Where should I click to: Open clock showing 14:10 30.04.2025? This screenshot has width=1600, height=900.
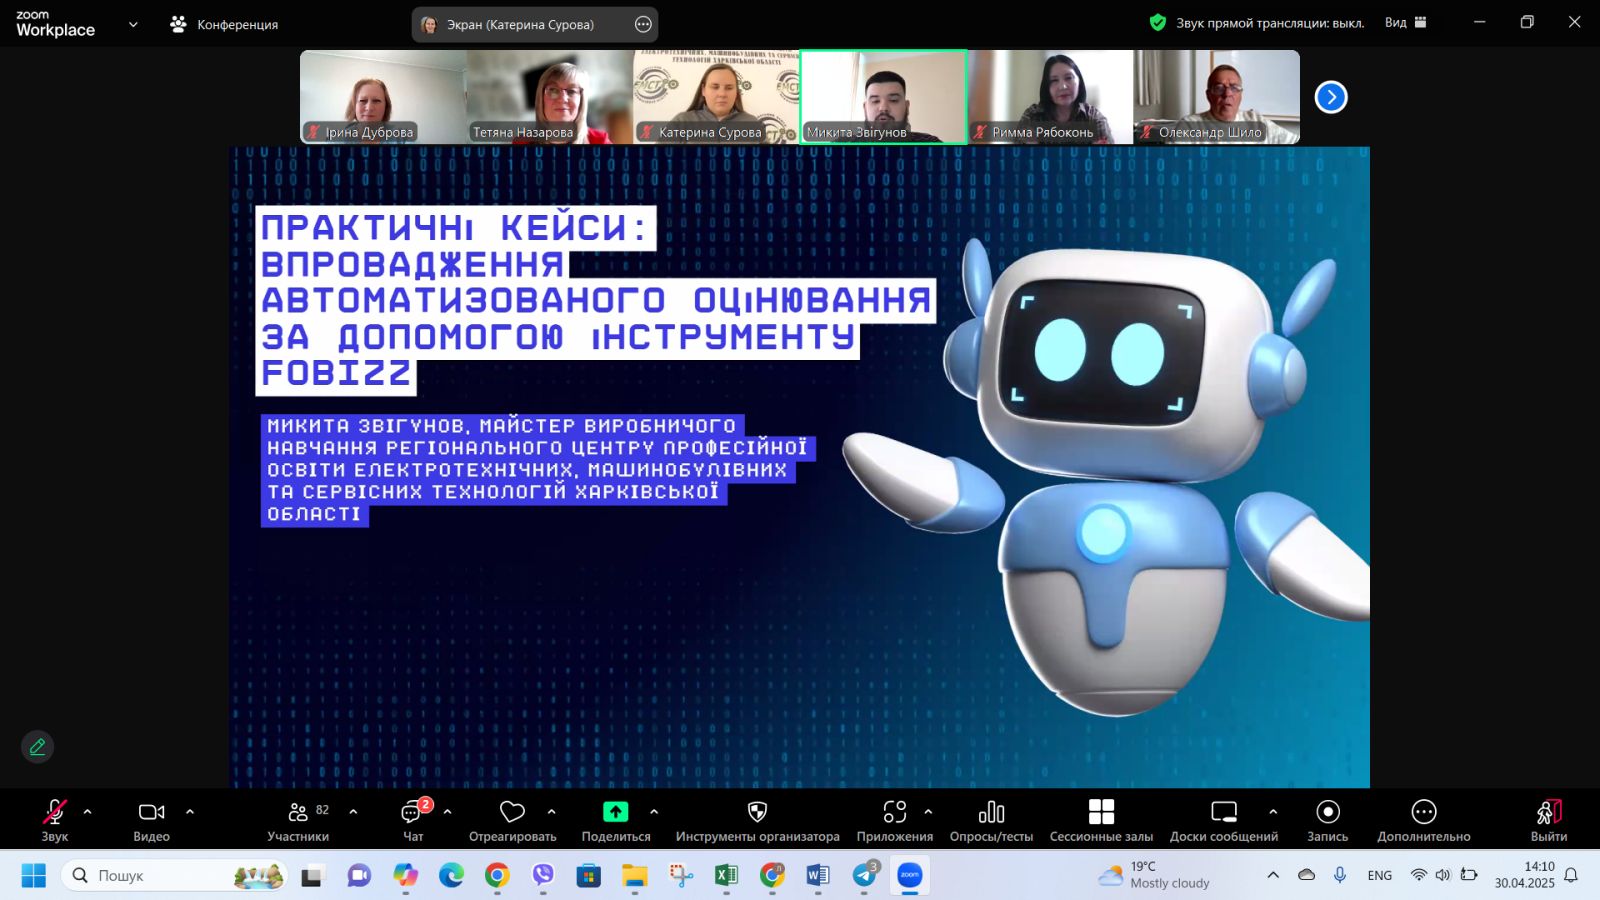[1525, 875]
